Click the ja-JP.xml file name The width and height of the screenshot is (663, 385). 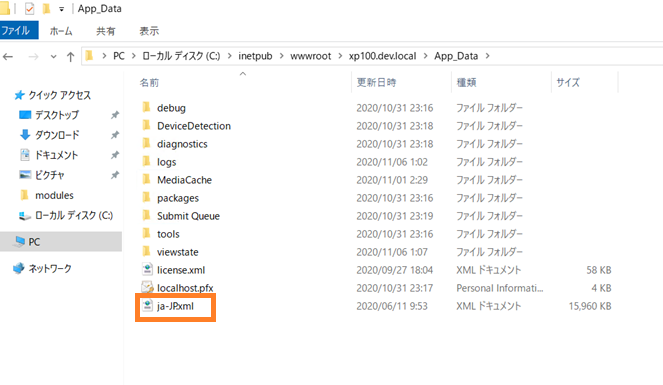(x=175, y=306)
